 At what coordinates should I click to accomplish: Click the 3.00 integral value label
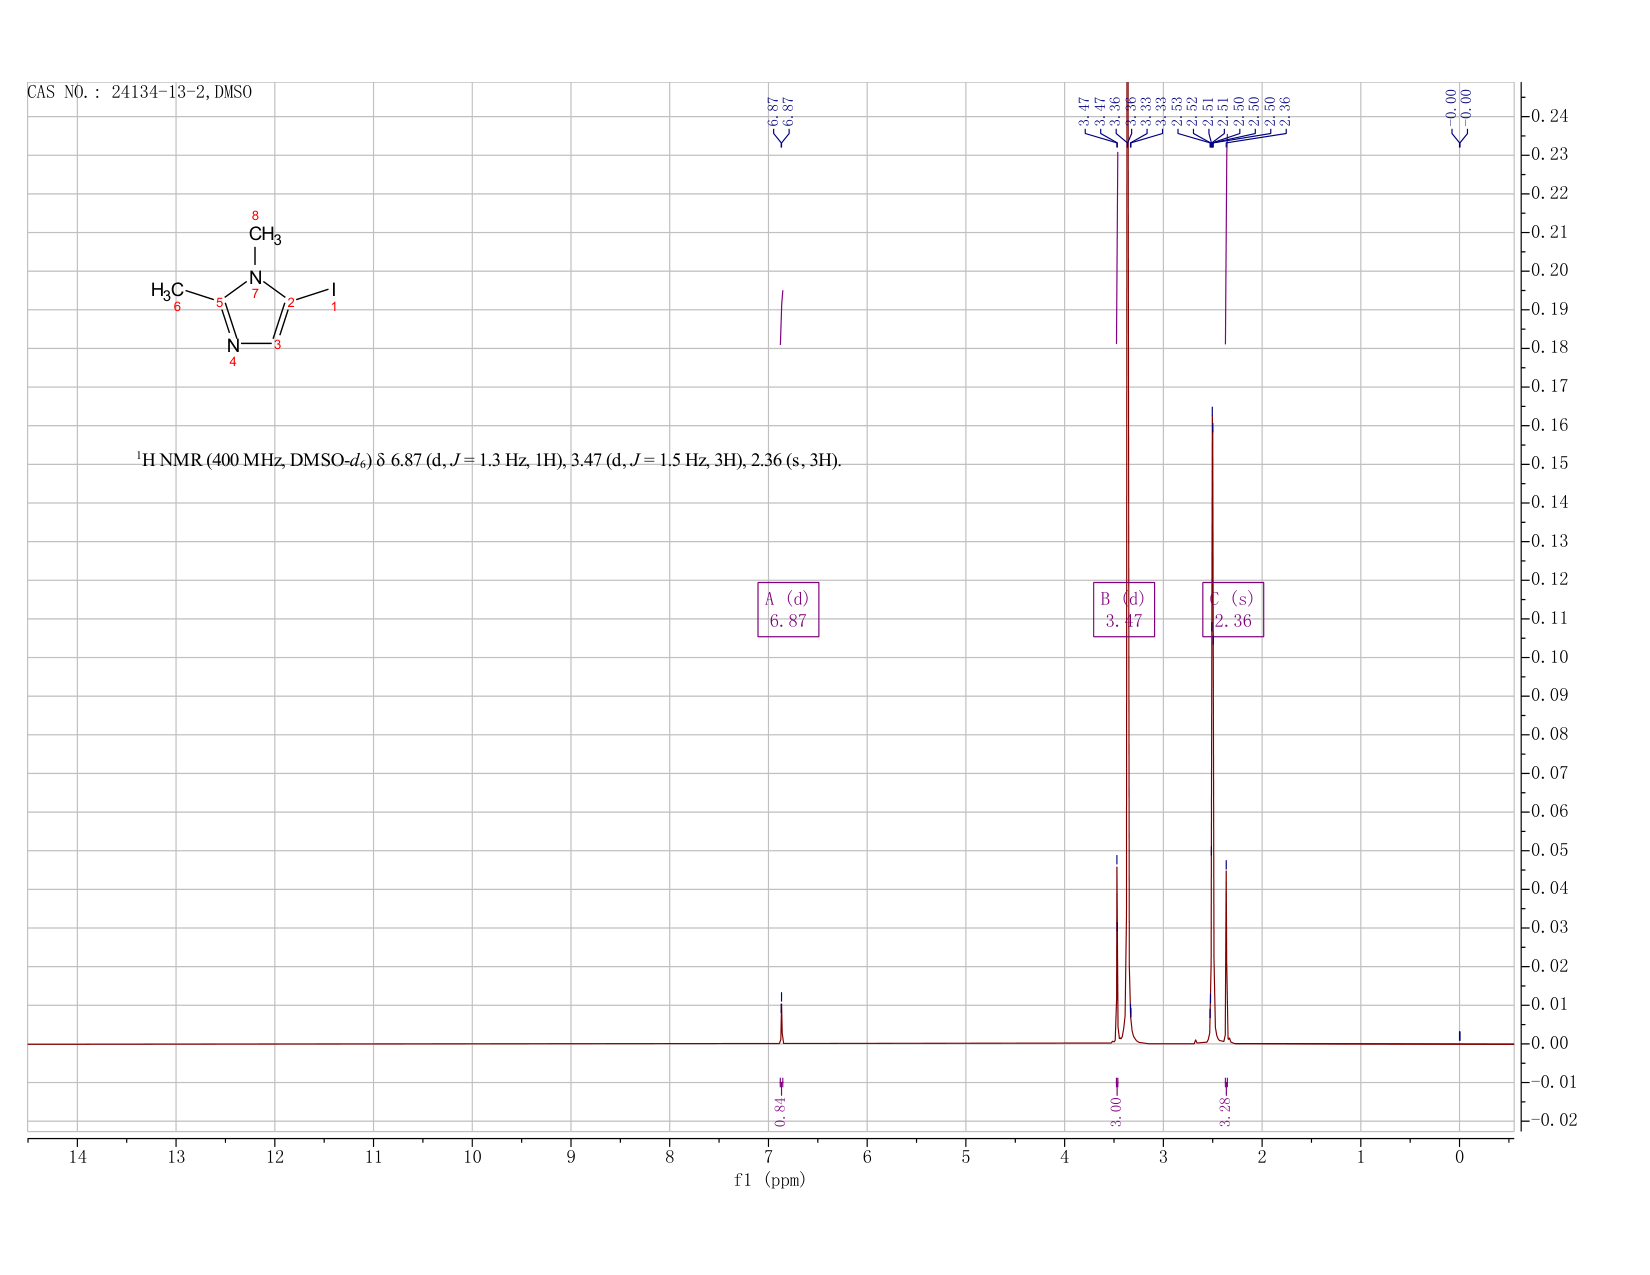click(1117, 1110)
